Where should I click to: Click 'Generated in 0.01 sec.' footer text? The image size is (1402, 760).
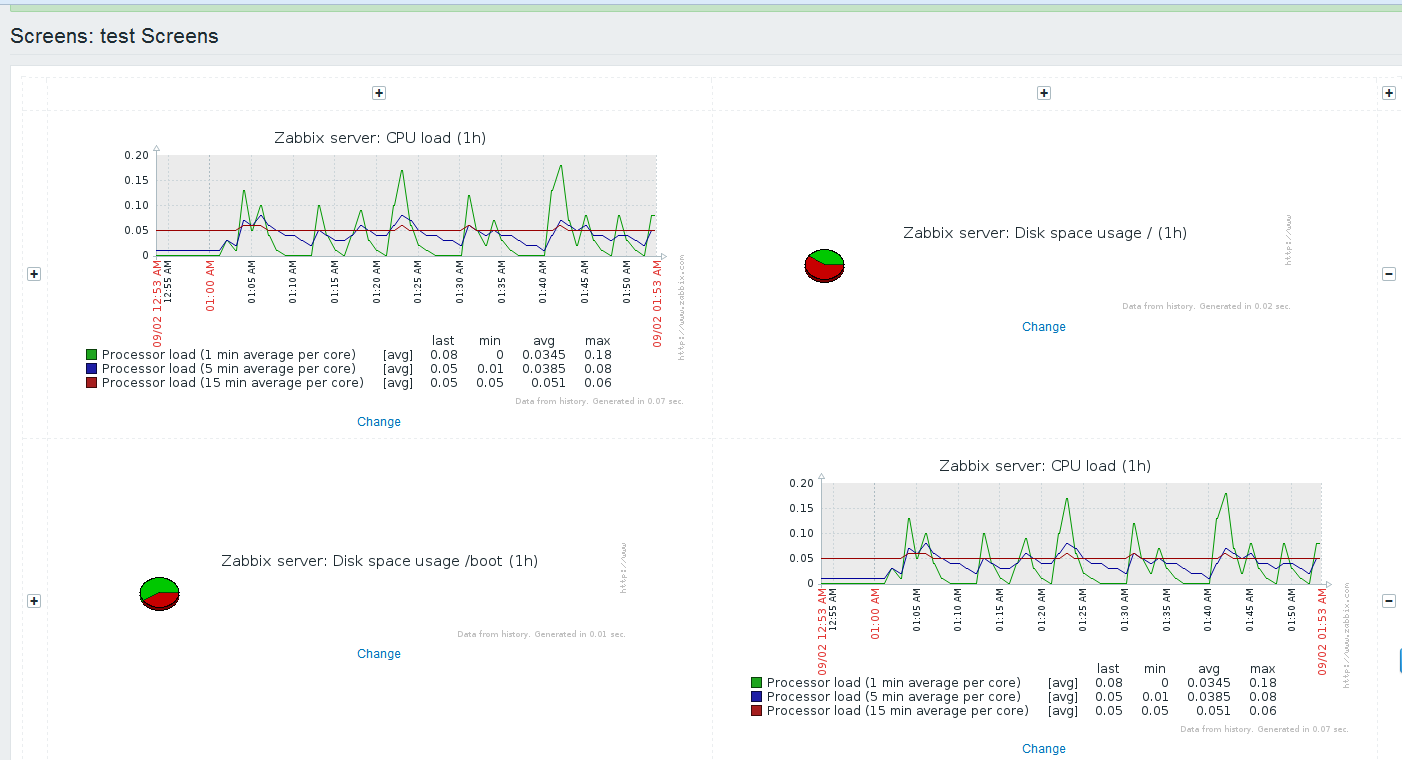tap(580, 634)
